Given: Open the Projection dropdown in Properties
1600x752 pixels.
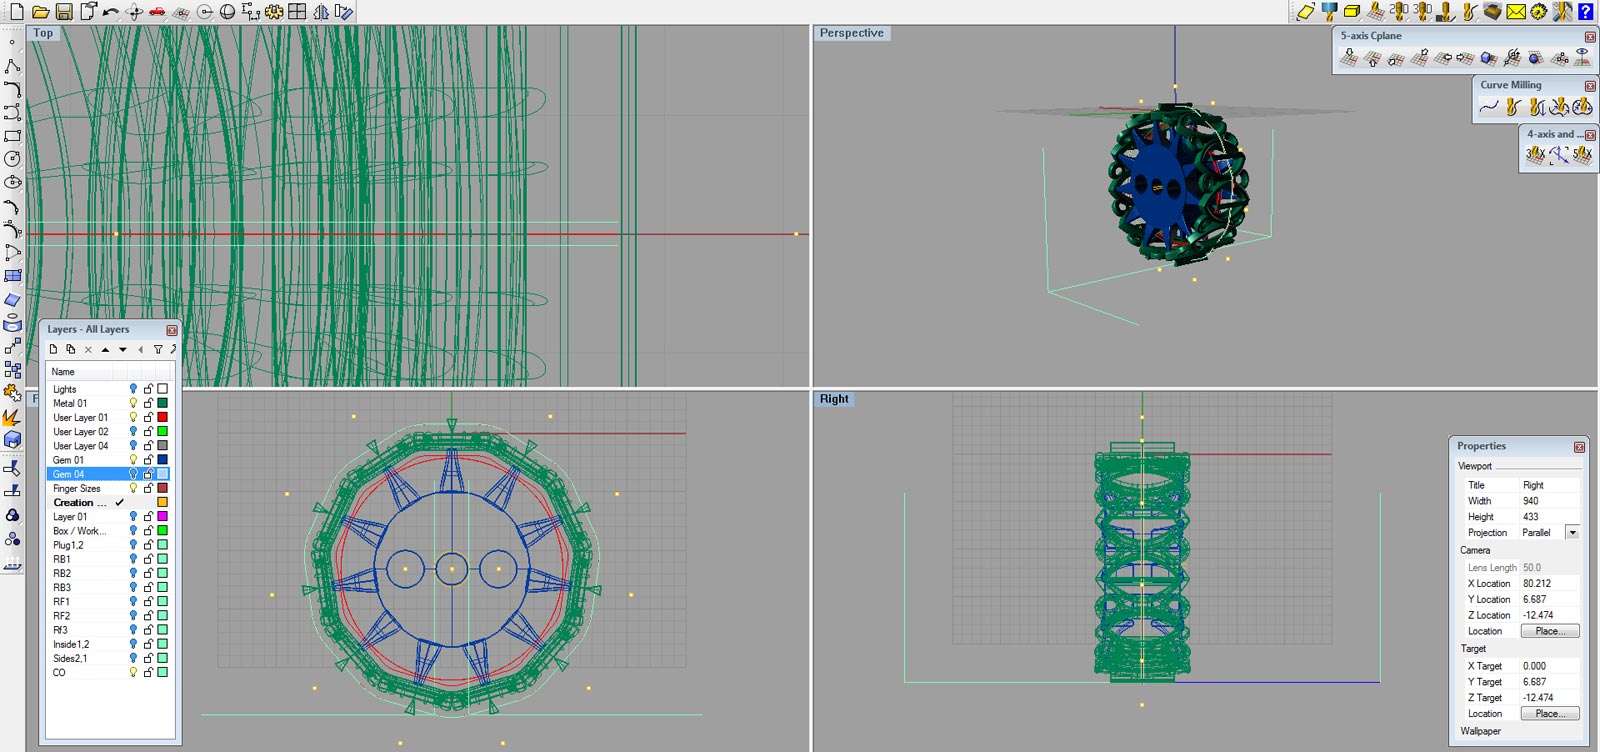Looking at the screenshot, I should (x=1572, y=532).
